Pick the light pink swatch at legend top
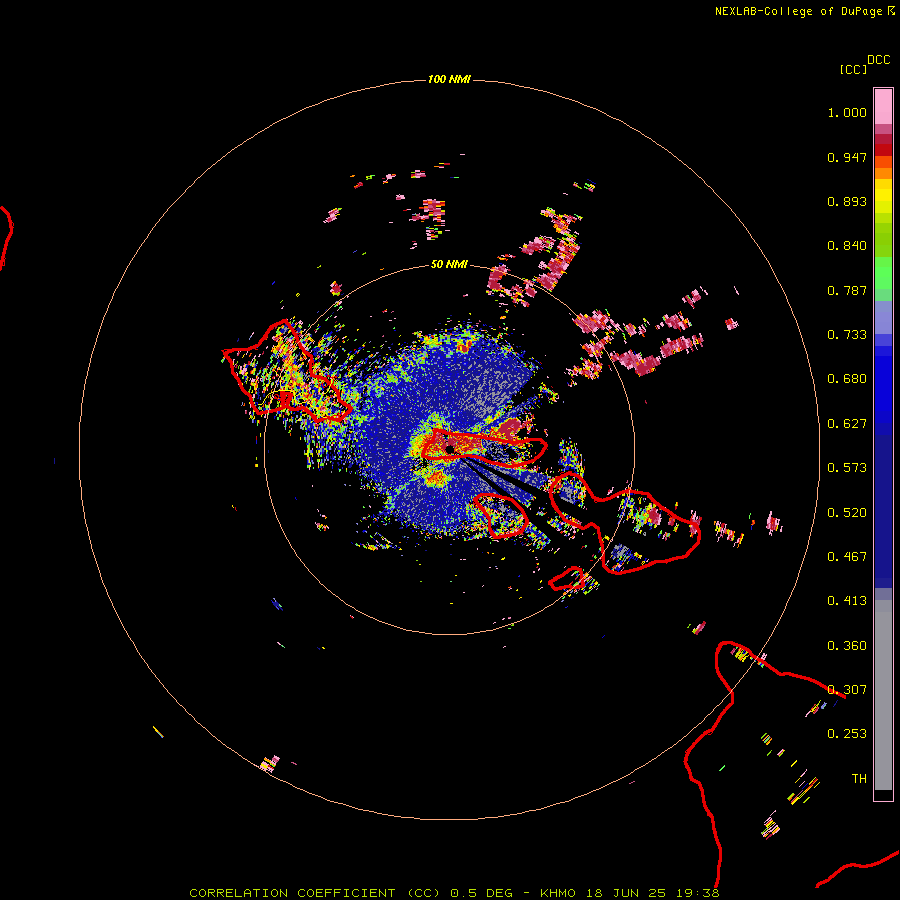This screenshot has height=900, width=900. (883, 107)
